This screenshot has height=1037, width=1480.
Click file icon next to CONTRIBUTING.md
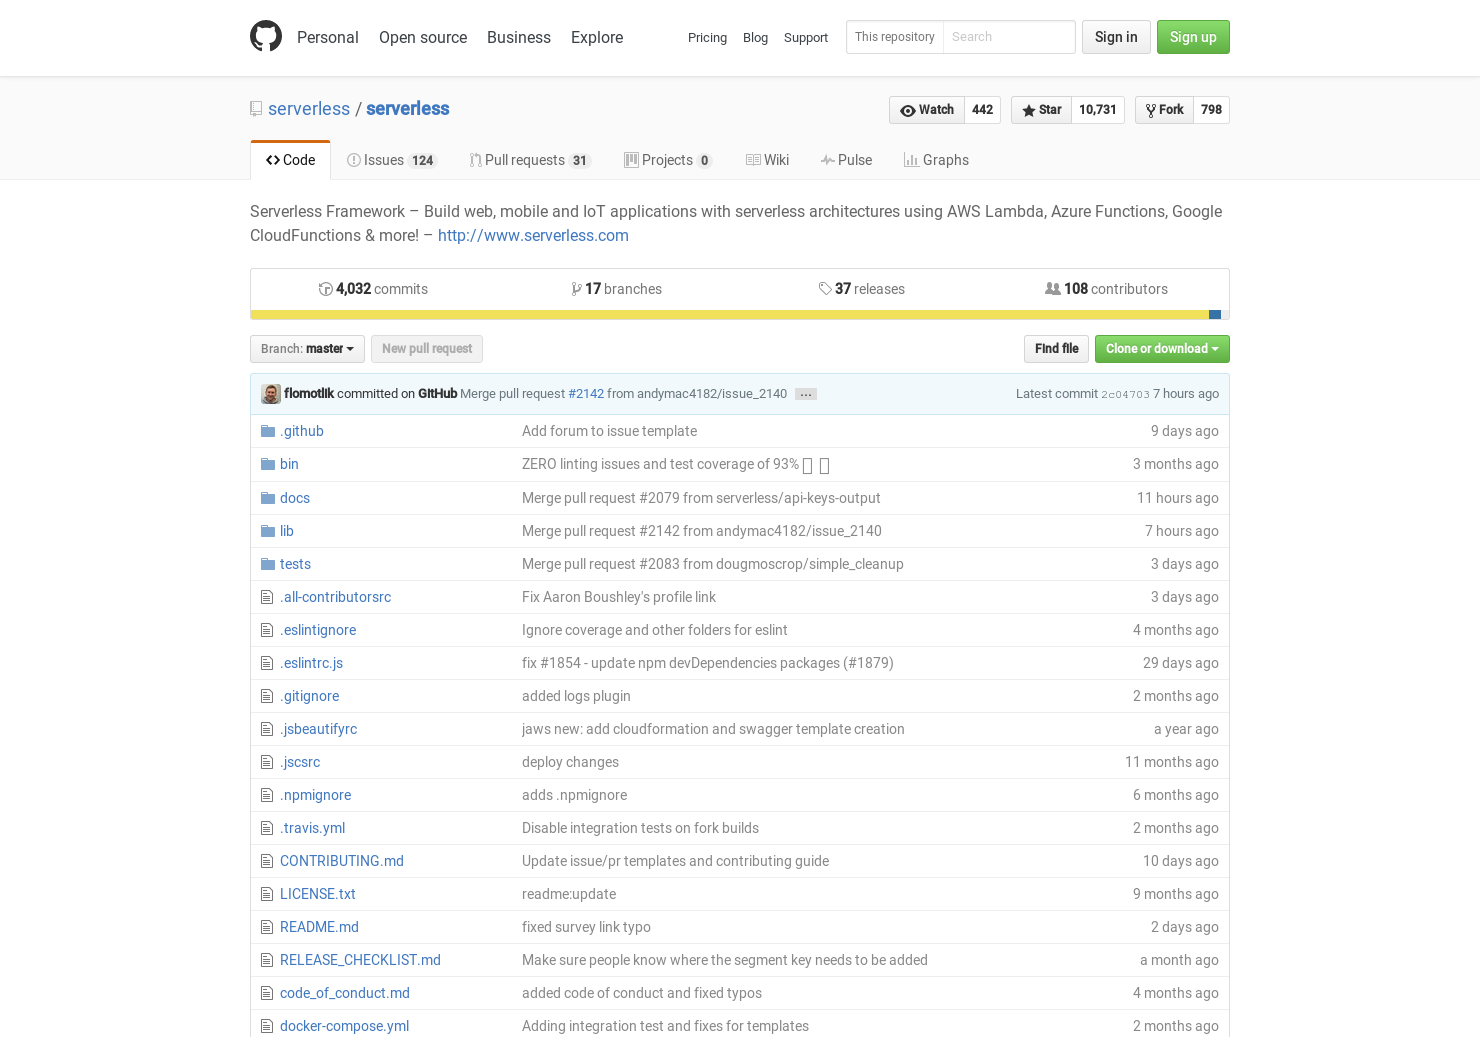[x=267, y=861]
